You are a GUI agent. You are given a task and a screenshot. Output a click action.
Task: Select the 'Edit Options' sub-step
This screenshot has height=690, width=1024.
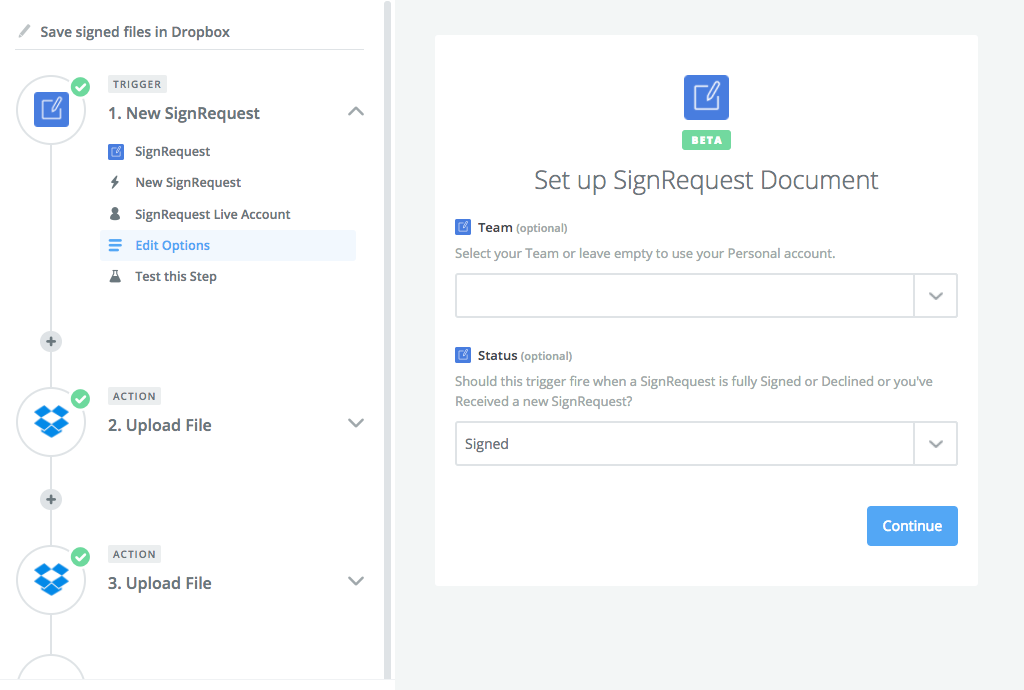tap(228, 245)
